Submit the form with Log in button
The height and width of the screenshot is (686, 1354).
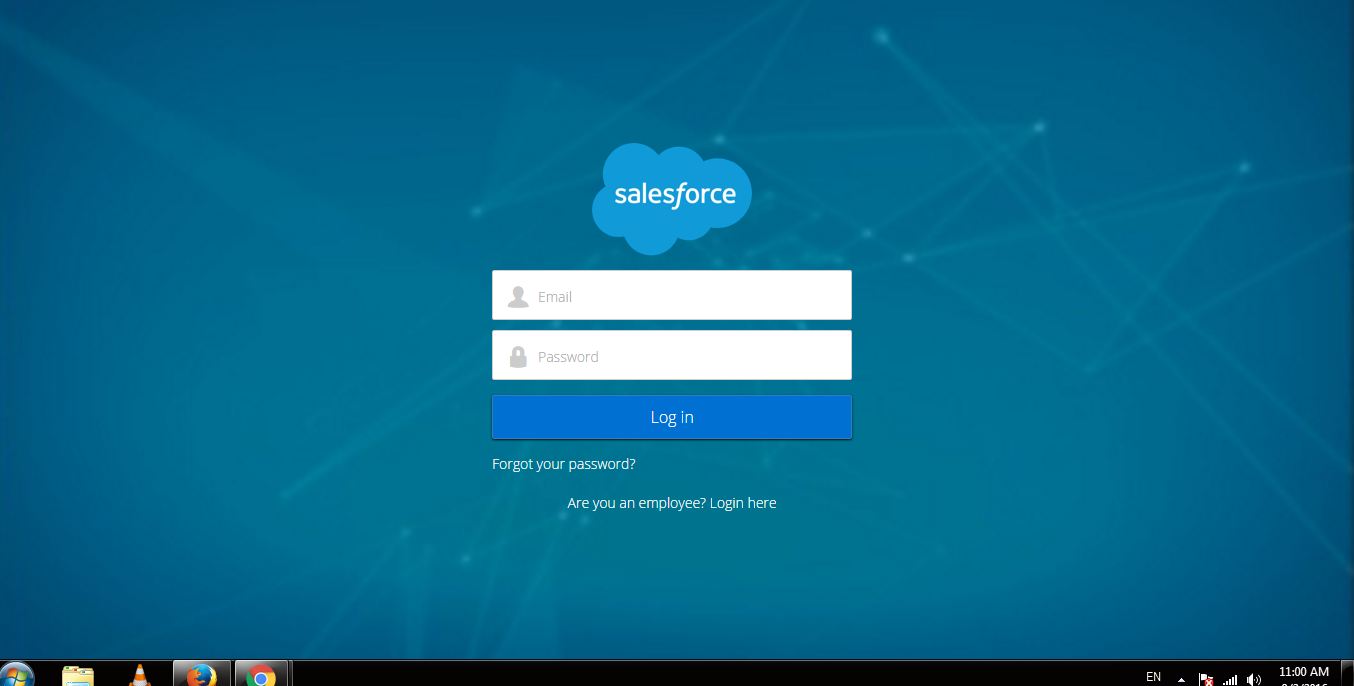(672, 417)
